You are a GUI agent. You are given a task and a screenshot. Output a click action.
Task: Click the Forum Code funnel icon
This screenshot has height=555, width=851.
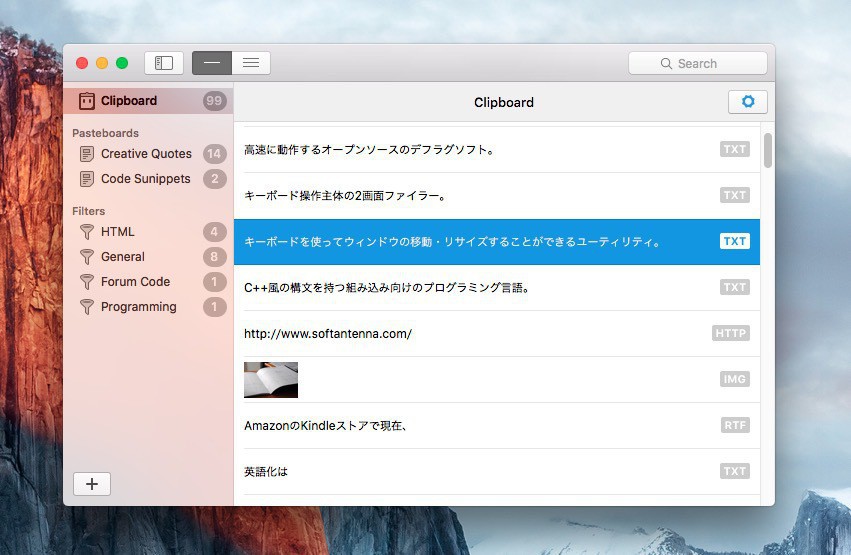pyautogui.click(x=86, y=282)
